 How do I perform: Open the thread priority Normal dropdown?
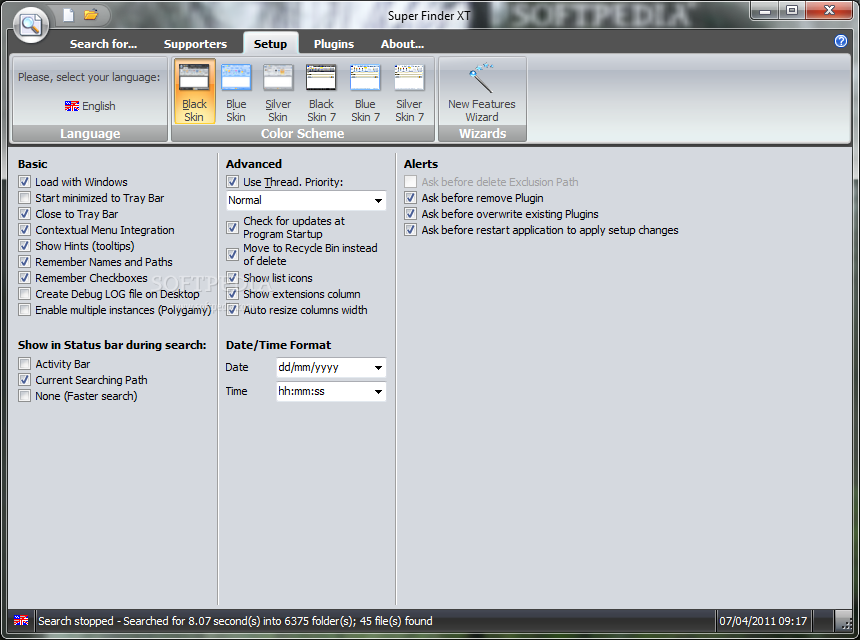[x=306, y=200]
